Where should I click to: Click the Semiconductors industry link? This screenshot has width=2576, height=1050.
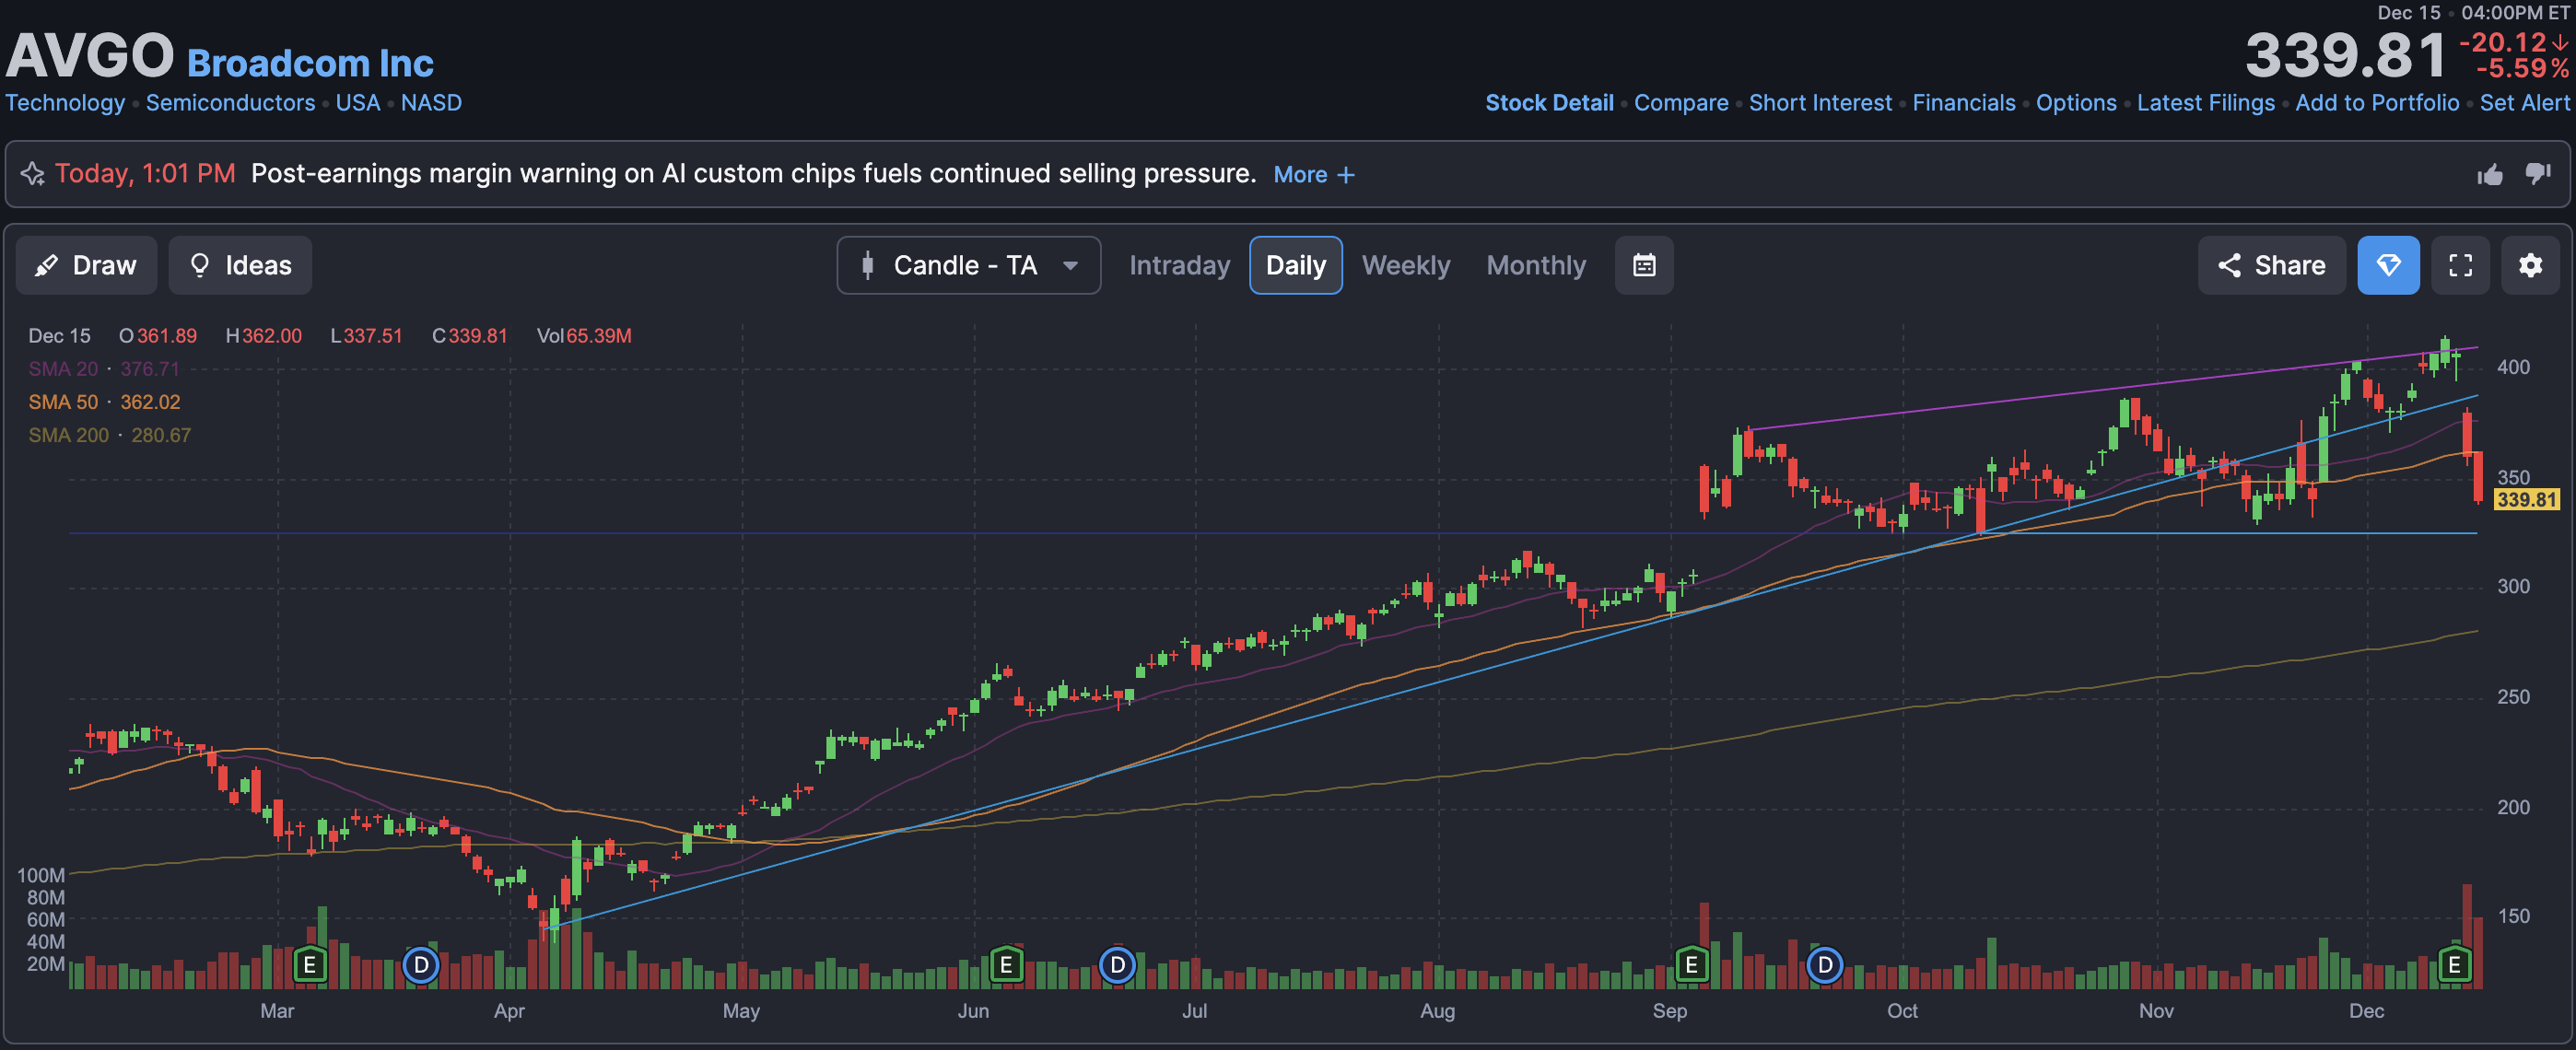click(230, 103)
